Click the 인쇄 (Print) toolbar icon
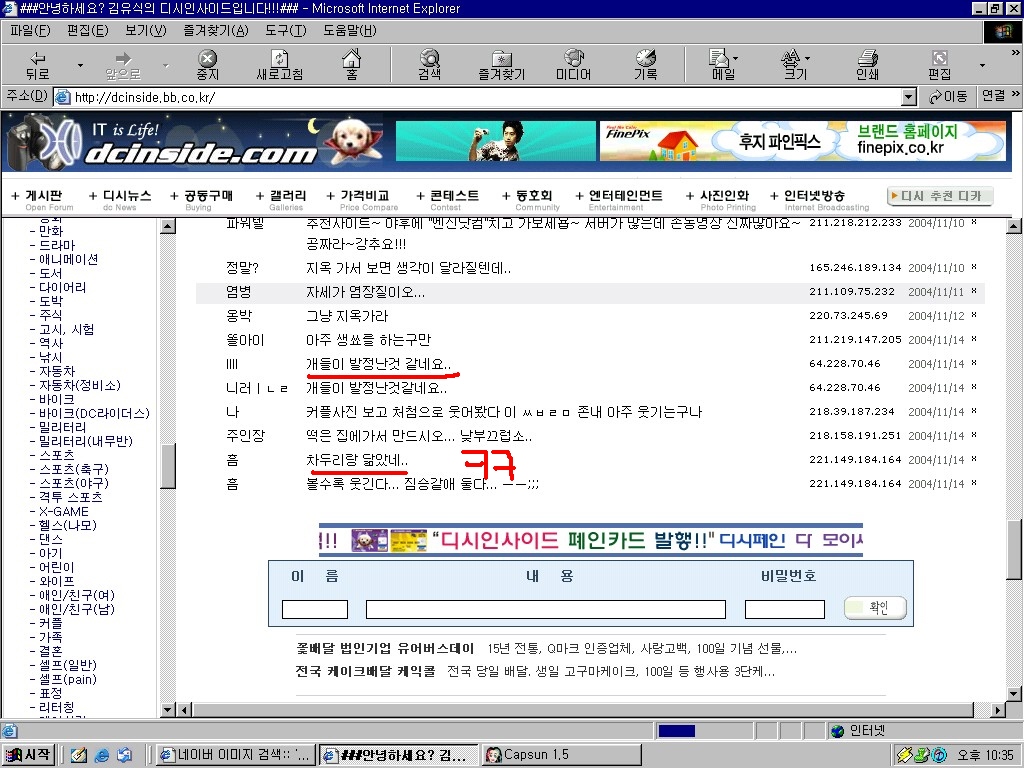The height and width of the screenshot is (768, 1024). pos(867,65)
